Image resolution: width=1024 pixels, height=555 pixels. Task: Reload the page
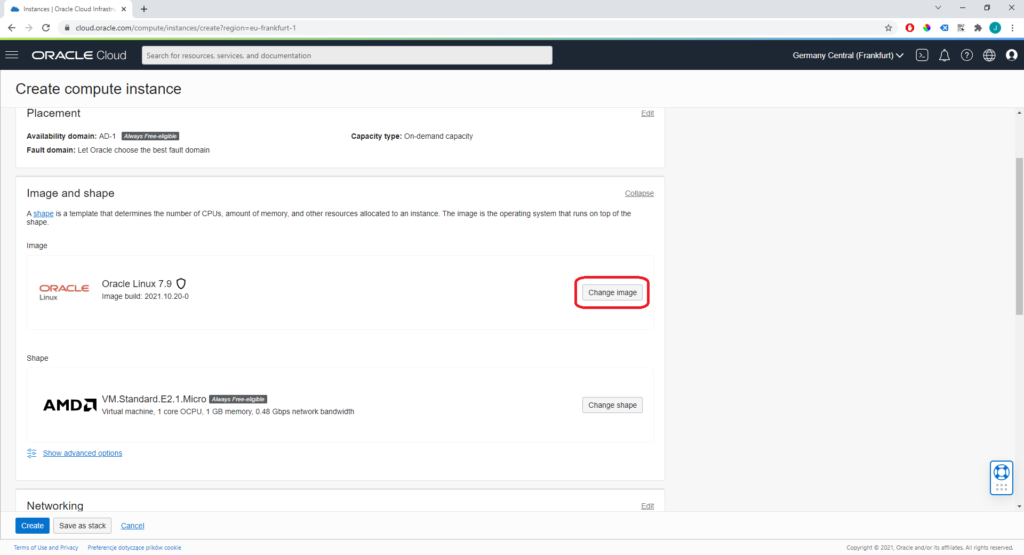[46, 27]
